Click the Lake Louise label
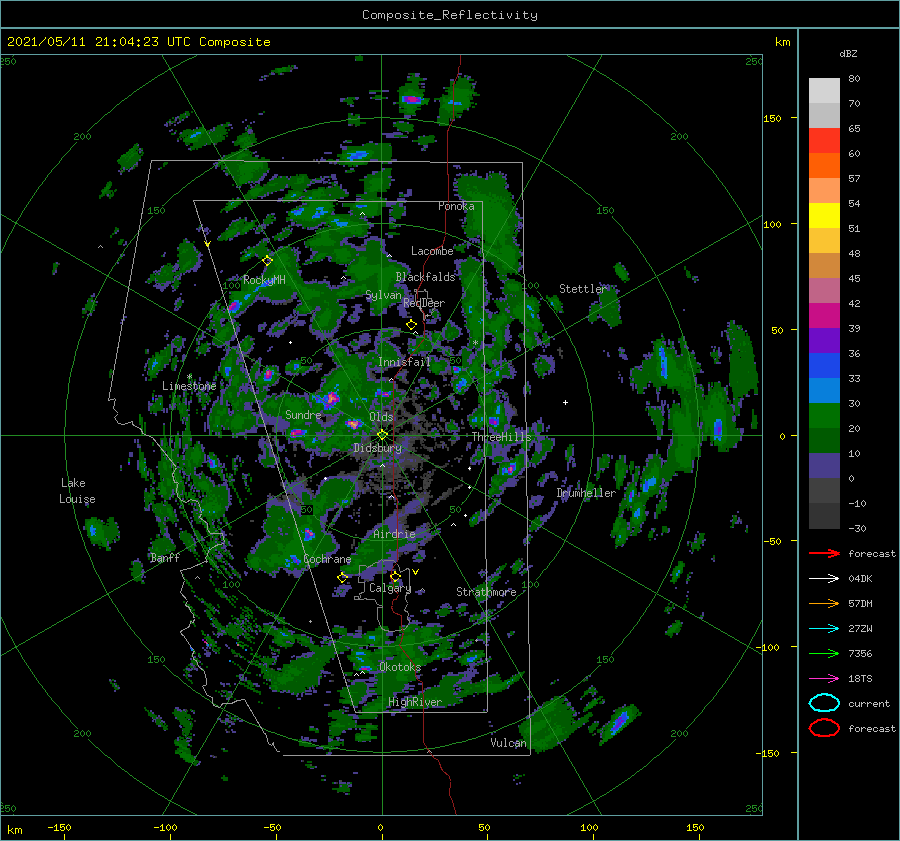900x841 pixels. coord(77,491)
